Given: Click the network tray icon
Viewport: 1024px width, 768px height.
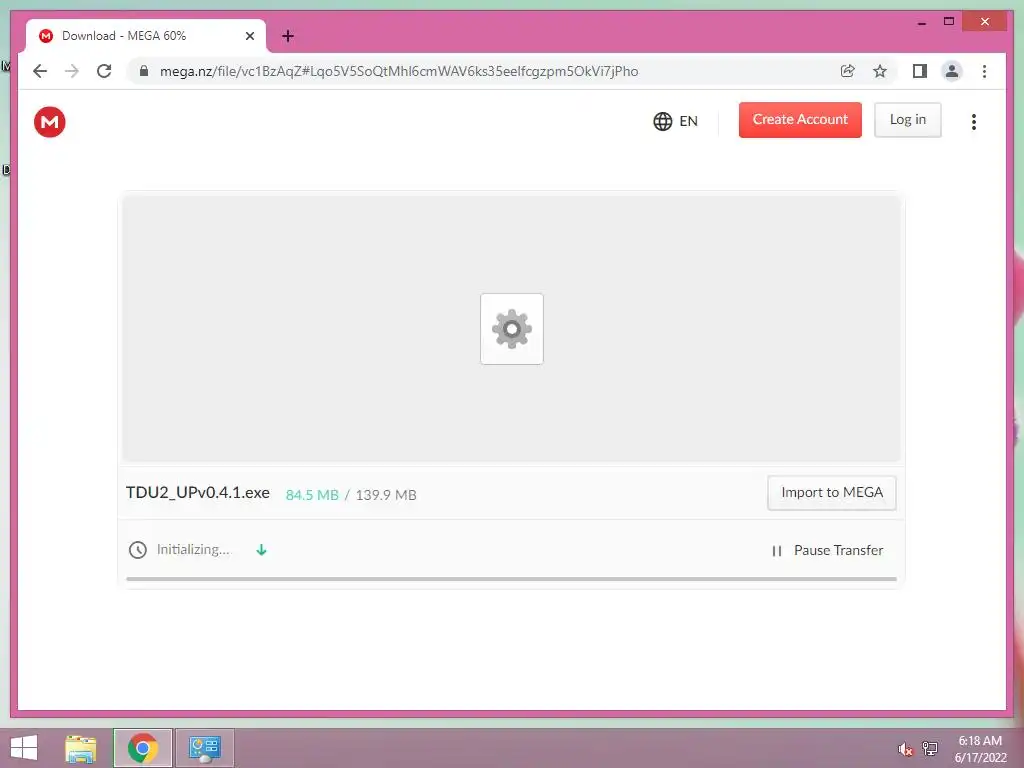Looking at the screenshot, I should 930,749.
